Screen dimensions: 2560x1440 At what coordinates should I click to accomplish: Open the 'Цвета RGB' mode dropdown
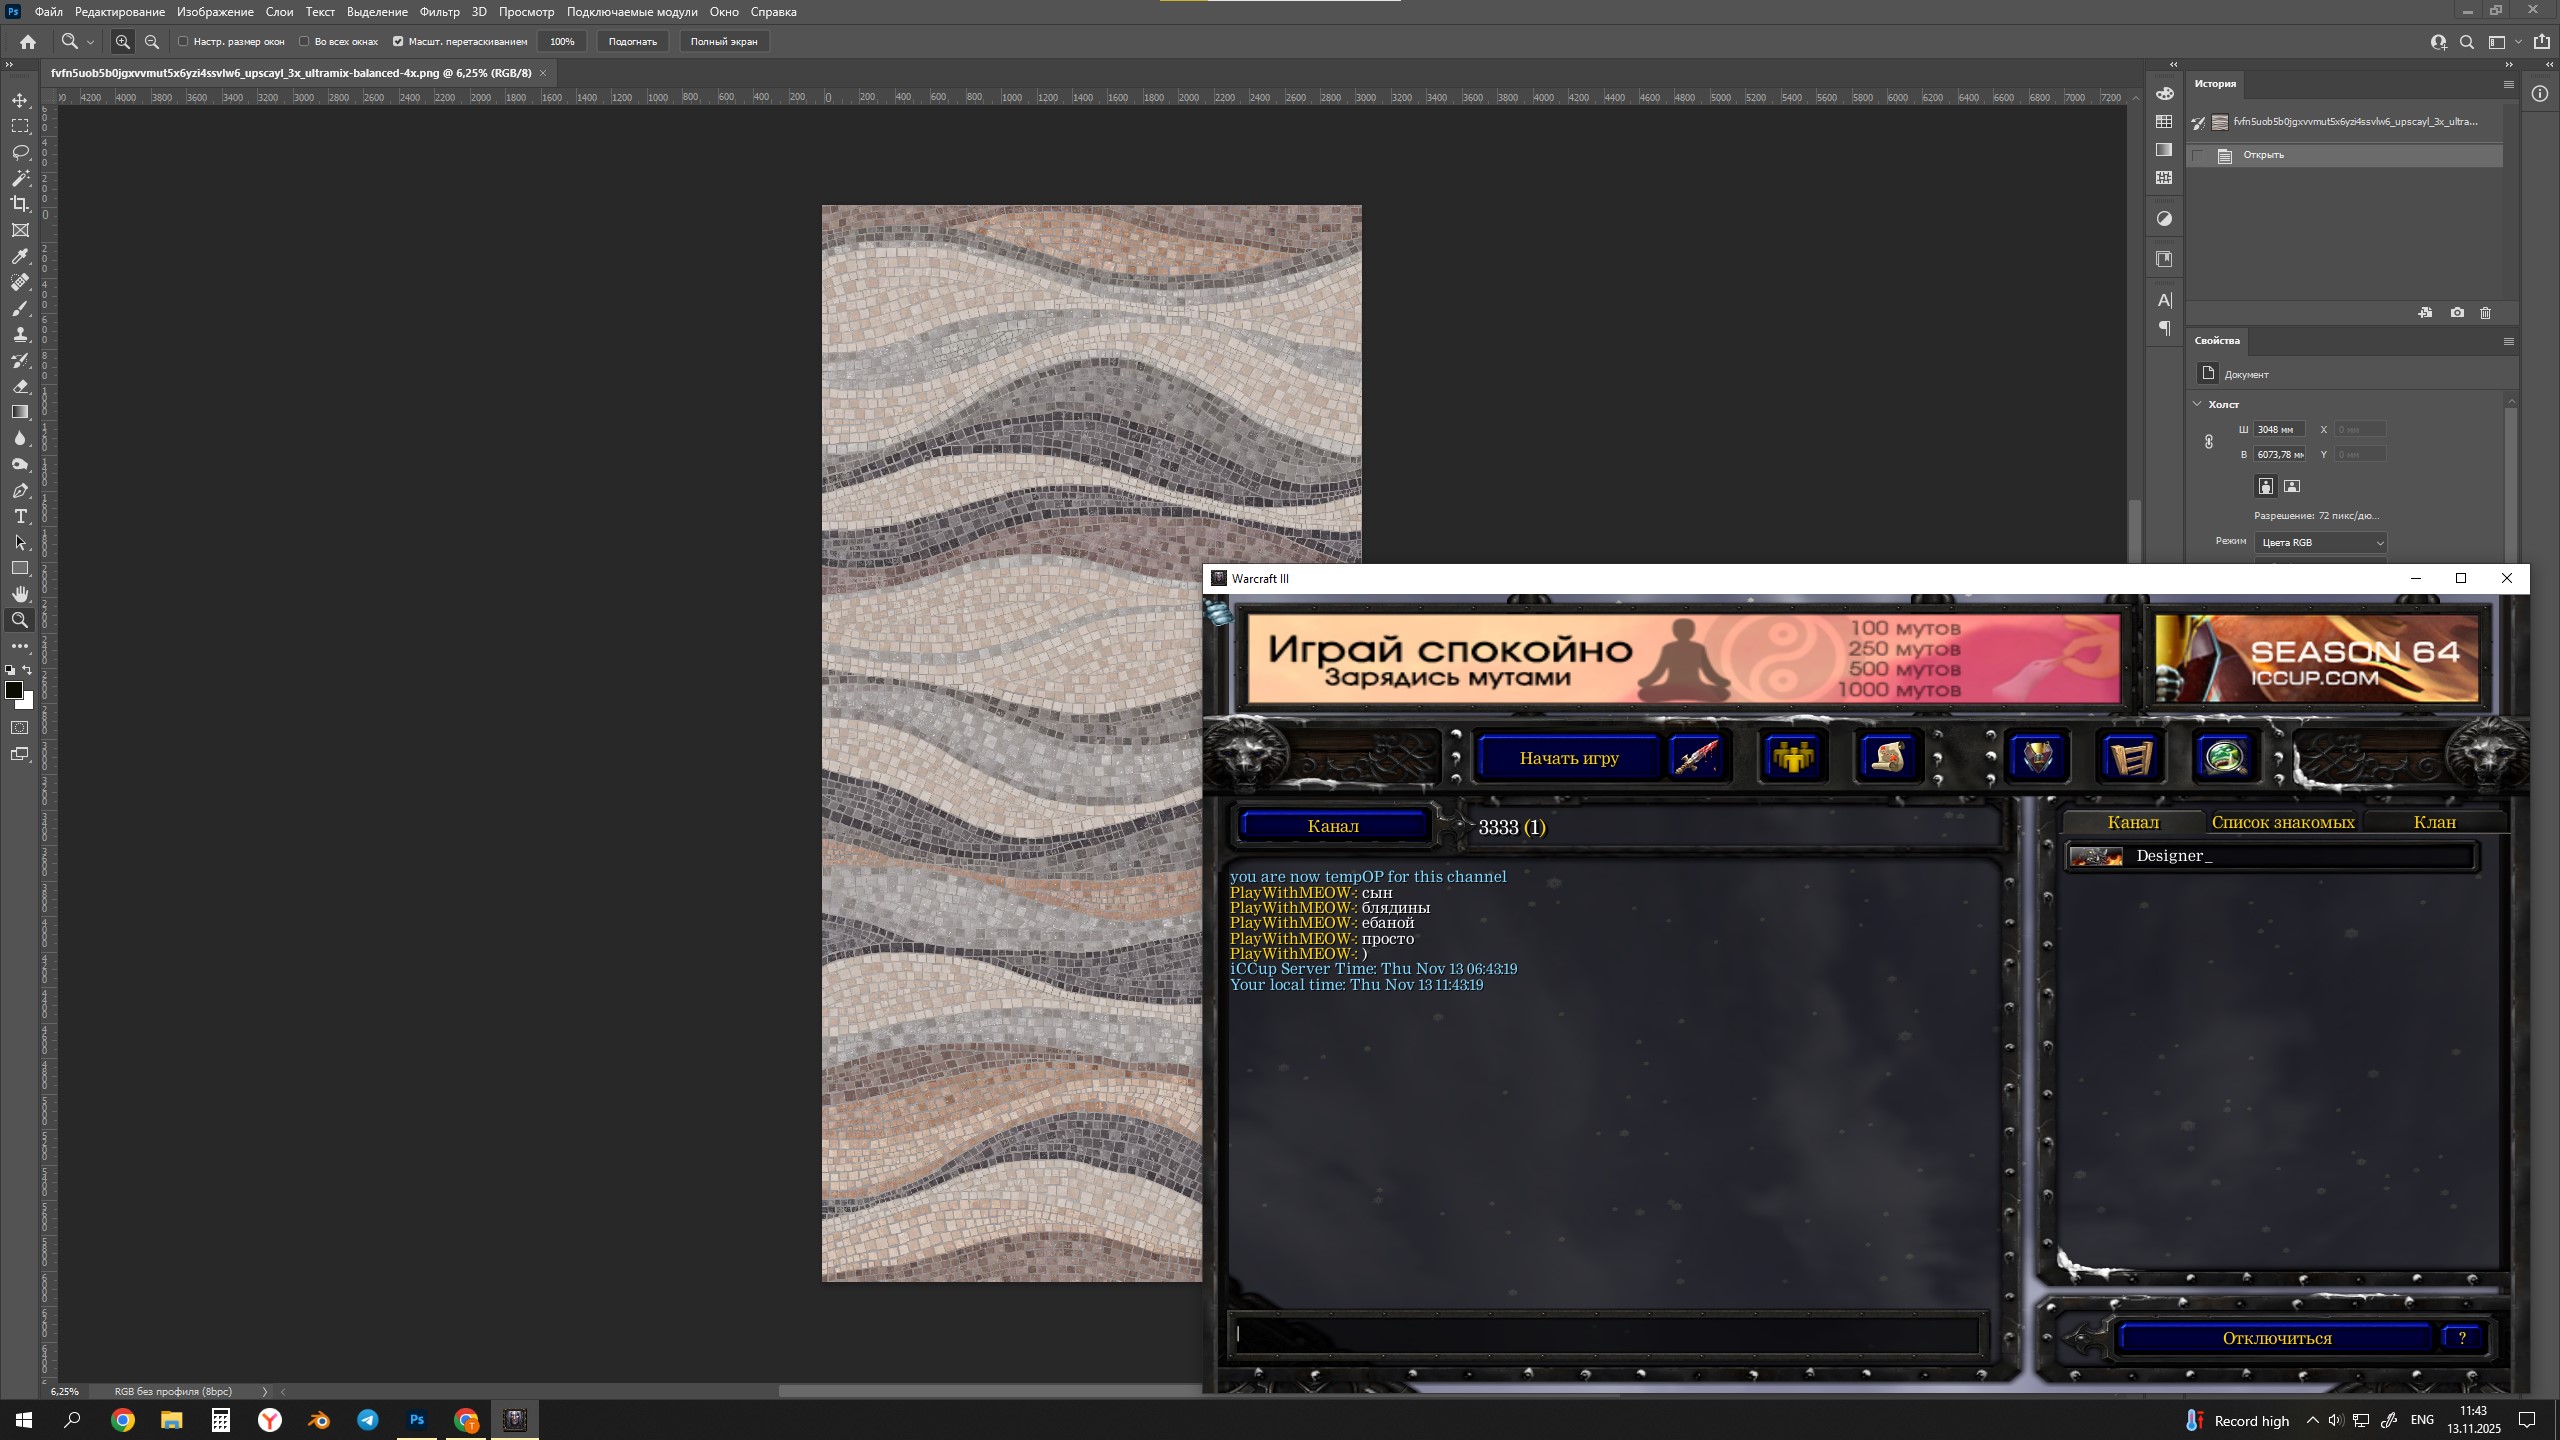pyautogui.click(x=2320, y=542)
